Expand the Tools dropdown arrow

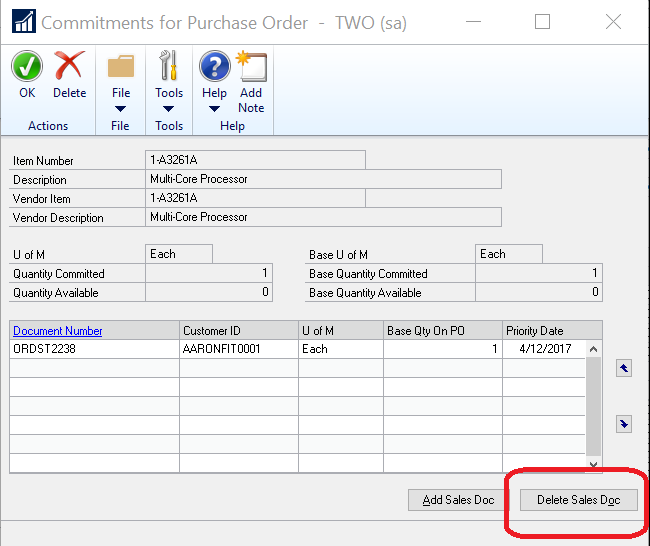(169, 109)
